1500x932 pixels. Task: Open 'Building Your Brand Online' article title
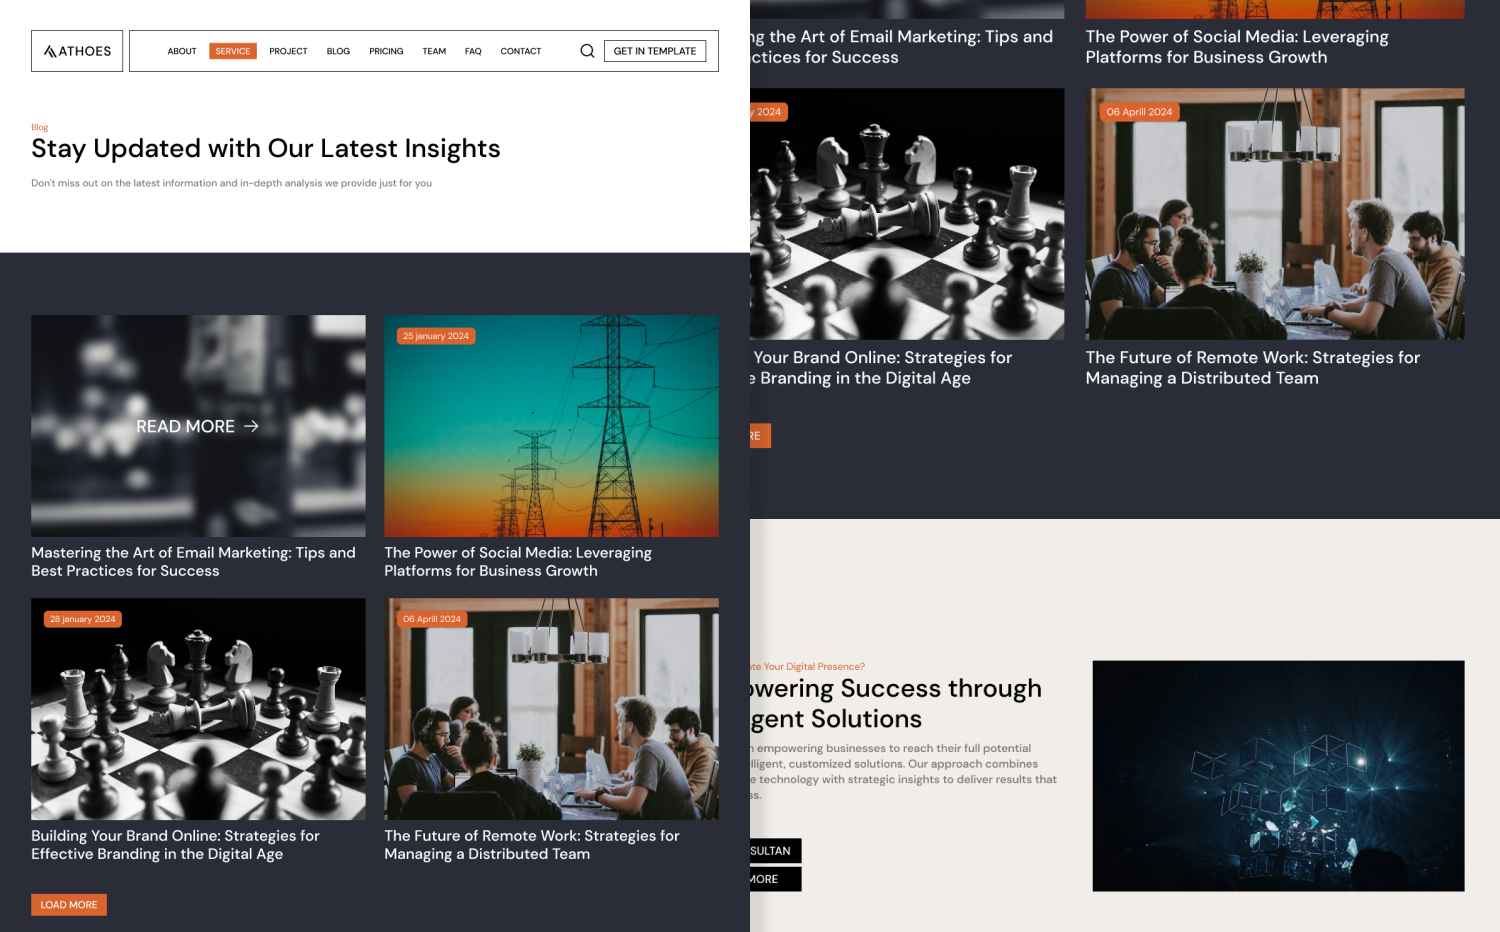click(175, 844)
